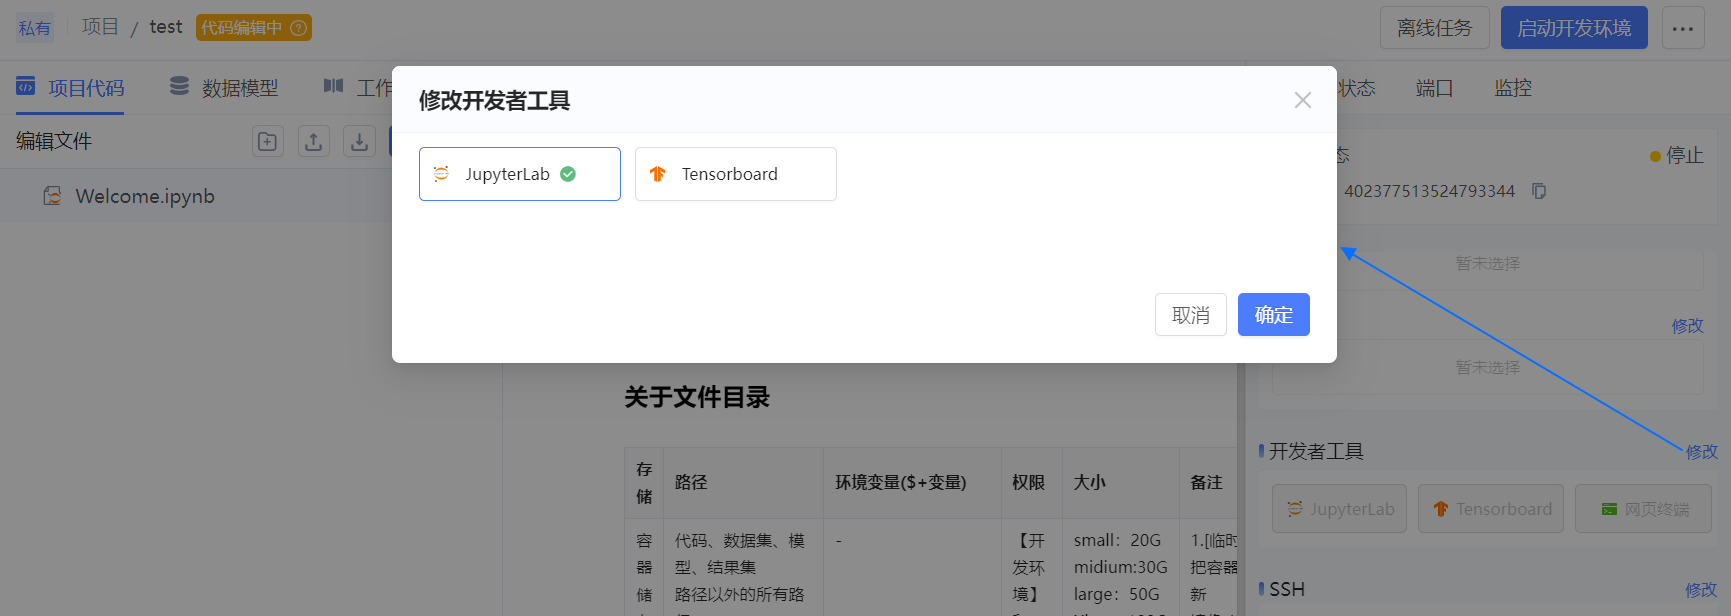The image size is (1731, 616).
Task: Click the 确定 confirm button
Action: pyautogui.click(x=1273, y=315)
